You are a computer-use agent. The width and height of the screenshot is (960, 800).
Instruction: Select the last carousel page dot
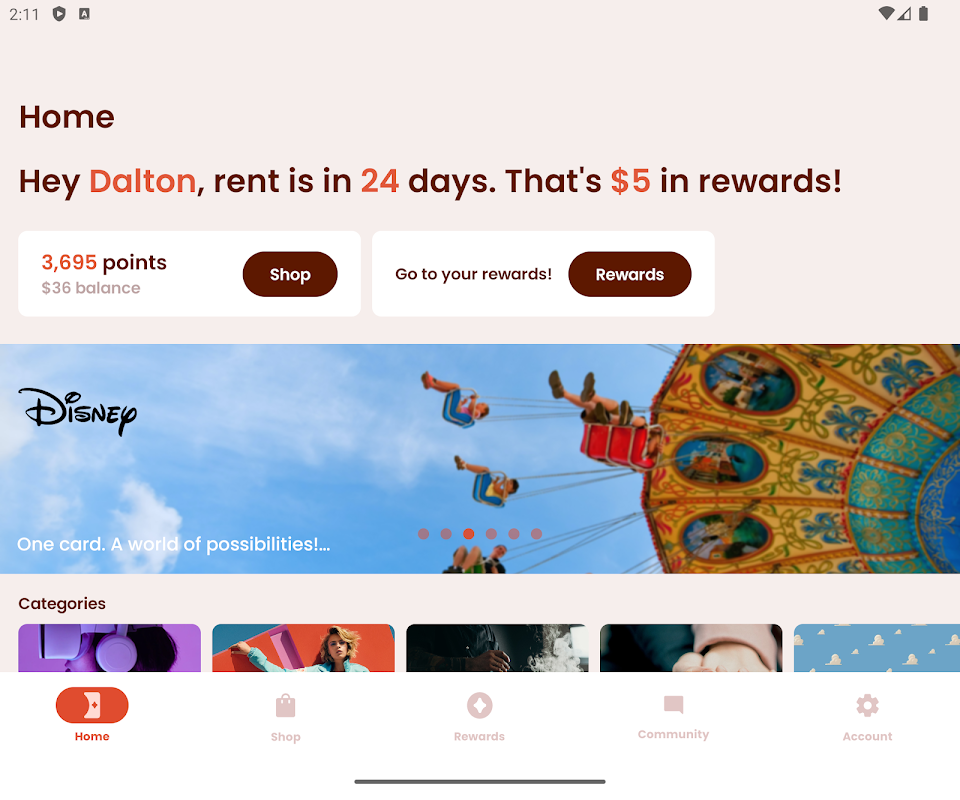tap(536, 534)
